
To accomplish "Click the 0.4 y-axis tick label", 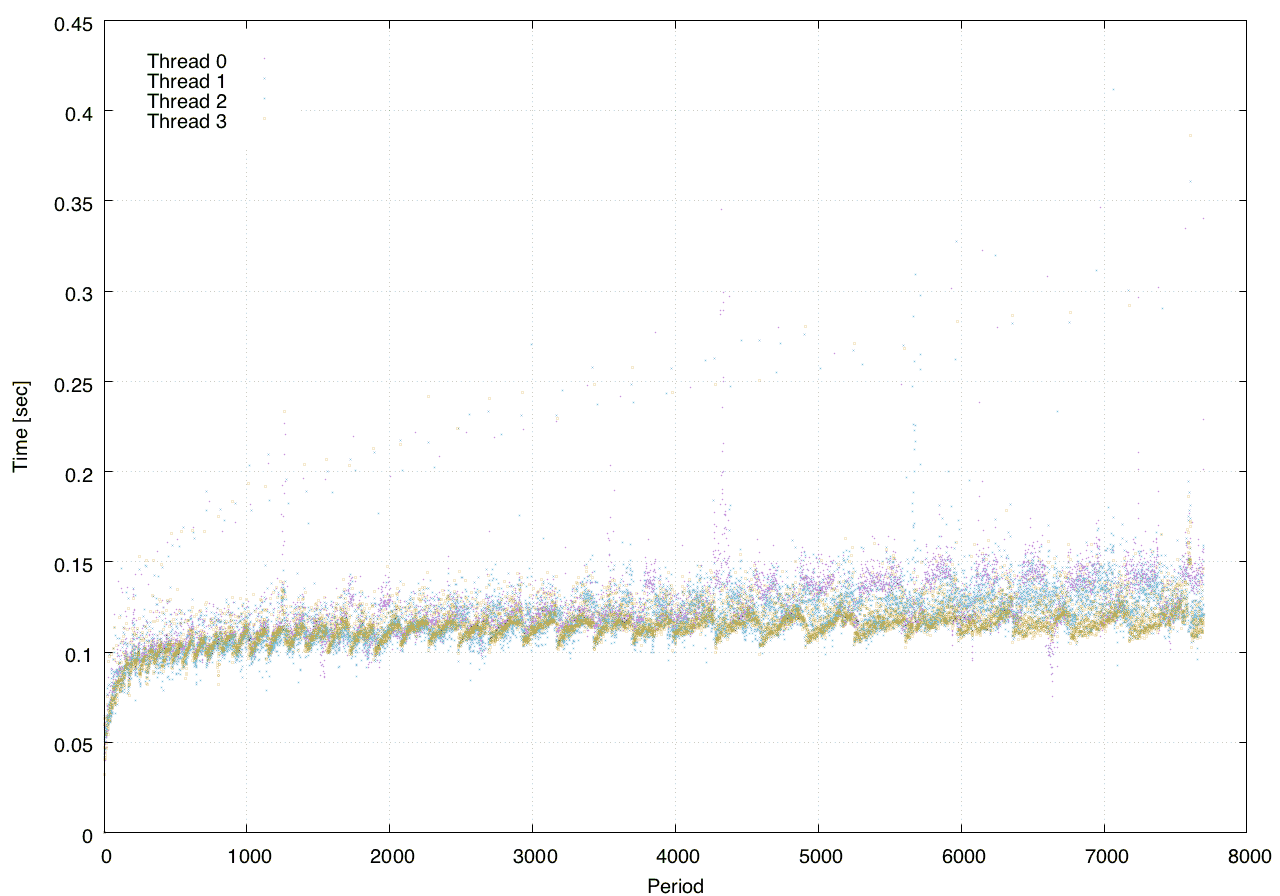I will [x=78, y=113].
